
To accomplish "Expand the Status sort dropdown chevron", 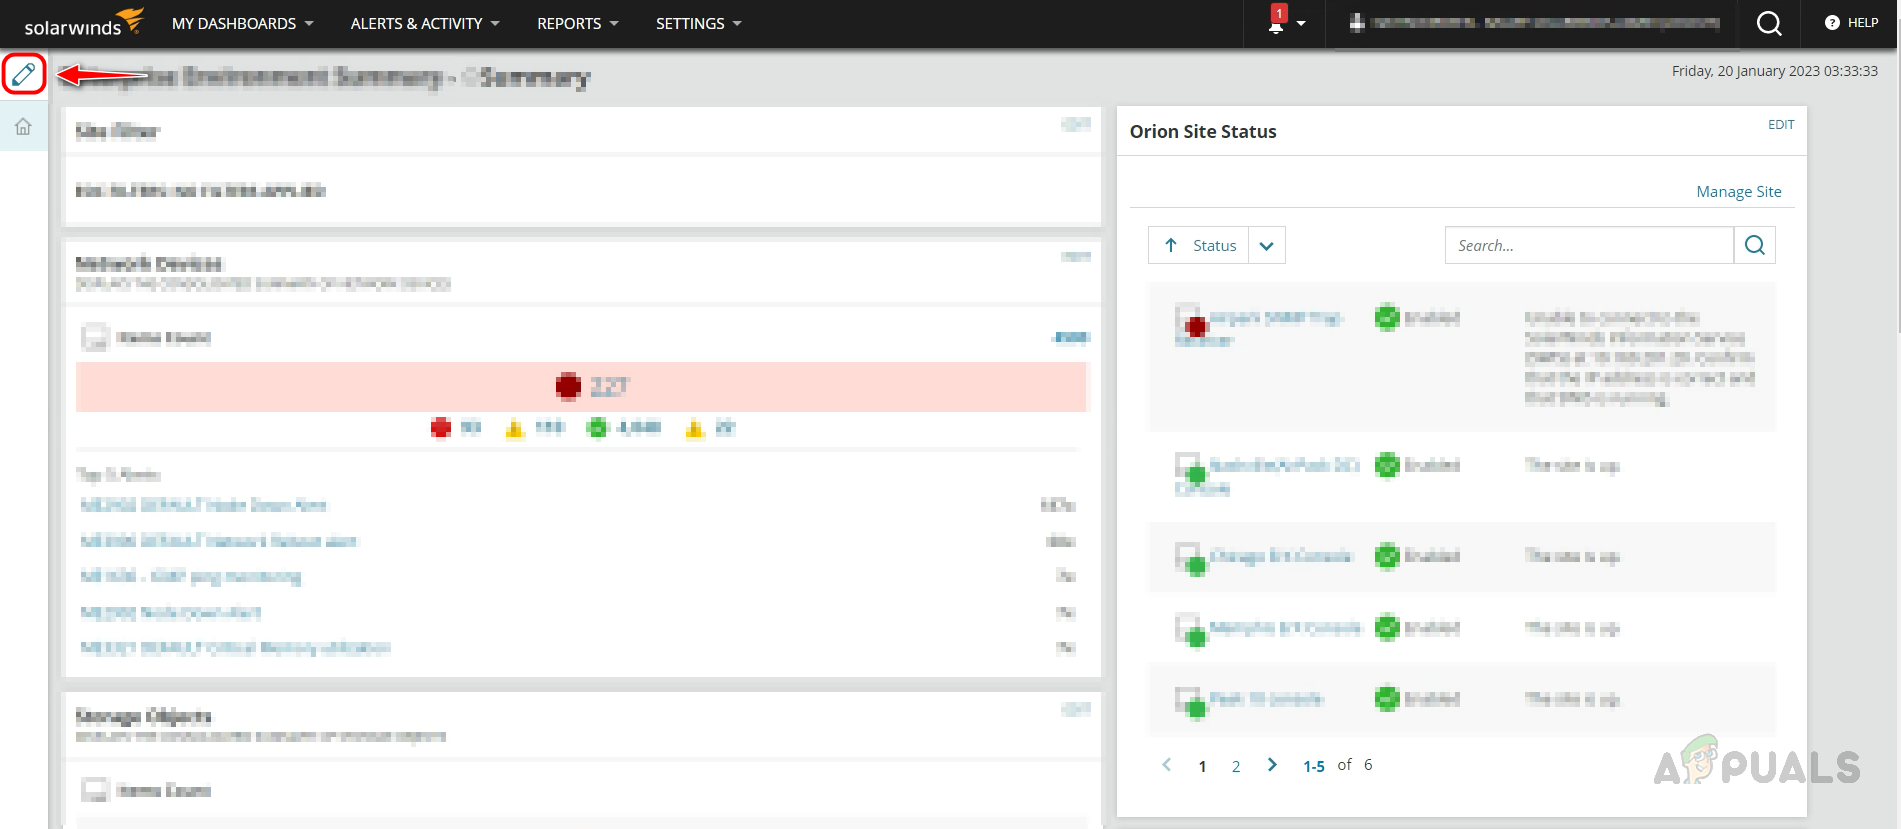I will click(x=1266, y=246).
